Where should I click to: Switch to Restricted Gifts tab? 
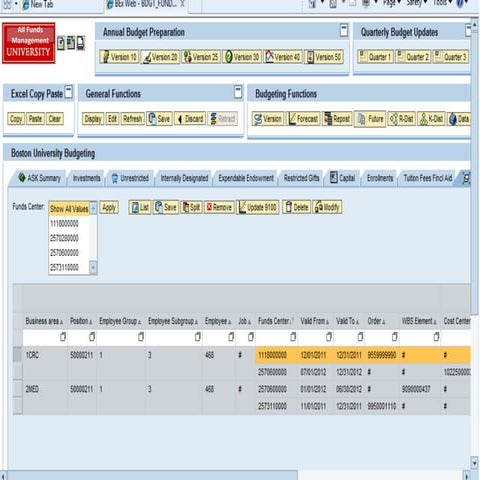301,178
